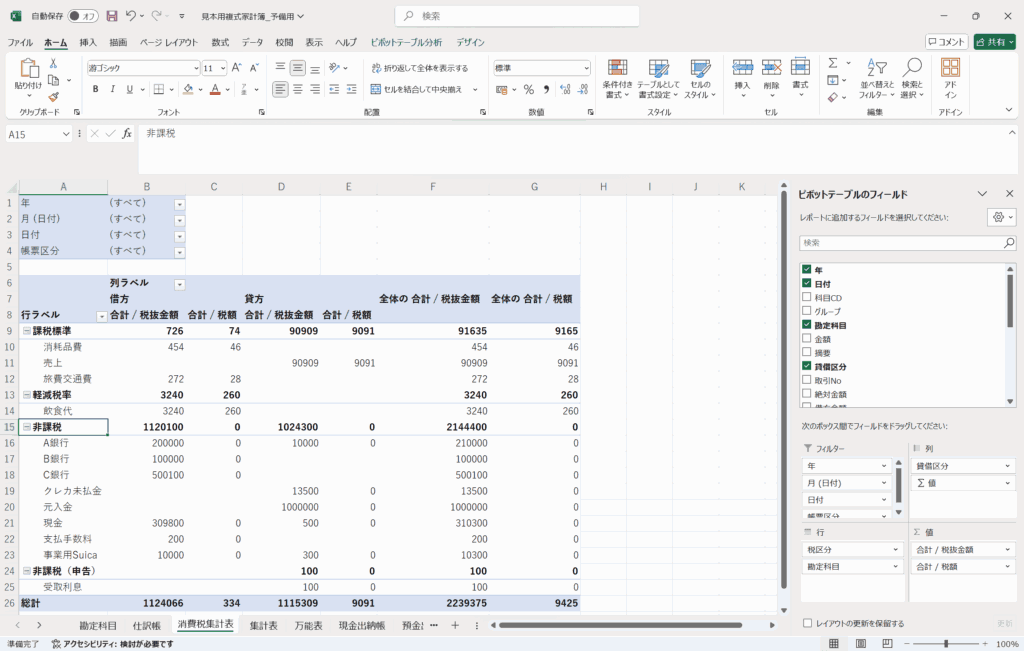Apply underline formatting
Viewport: 1024px width, 651px height.
click(129, 89)
